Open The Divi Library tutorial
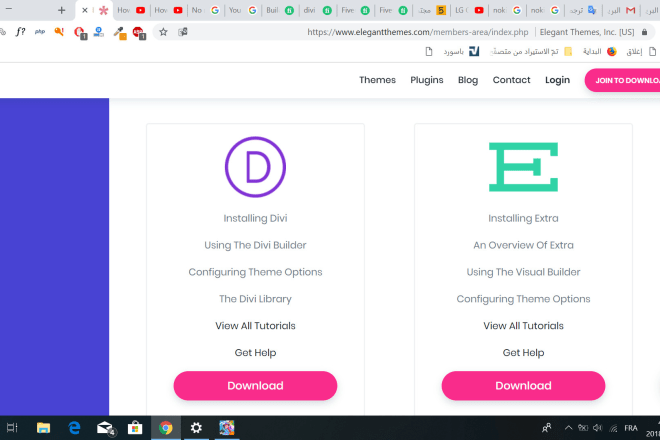 point(255,299)
